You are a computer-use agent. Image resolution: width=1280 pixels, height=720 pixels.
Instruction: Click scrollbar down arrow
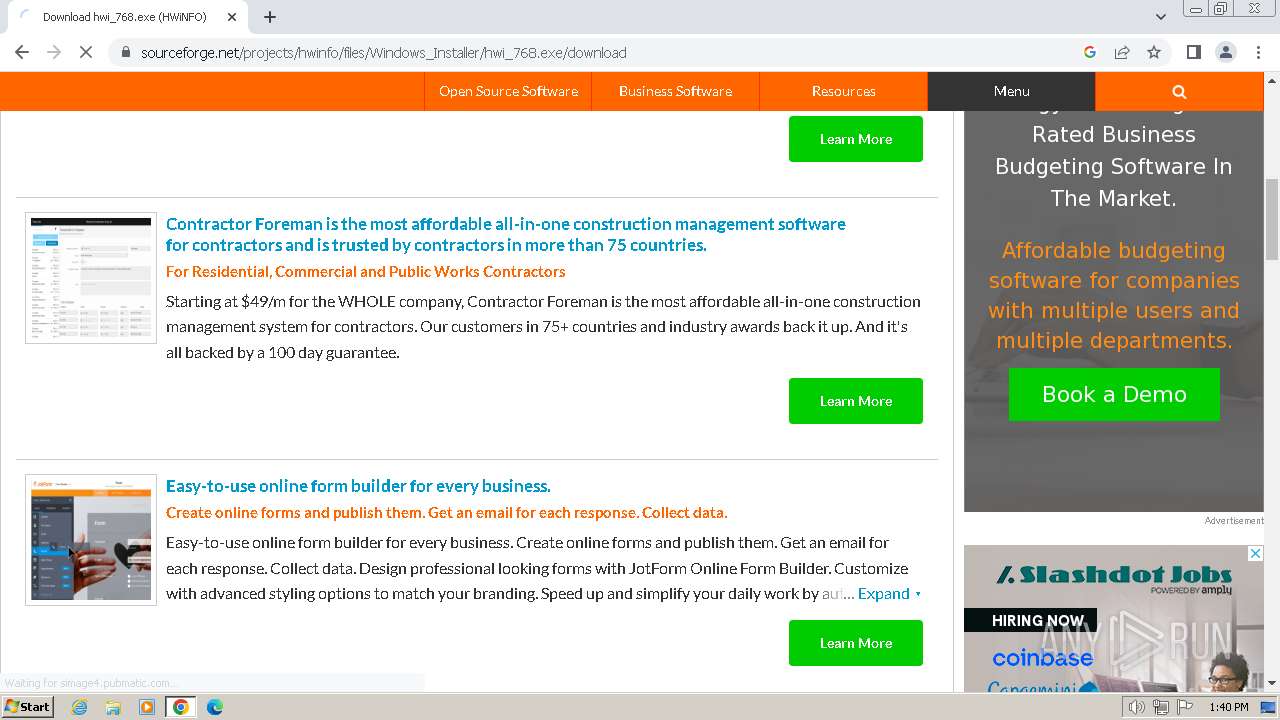pos(1271,683)
